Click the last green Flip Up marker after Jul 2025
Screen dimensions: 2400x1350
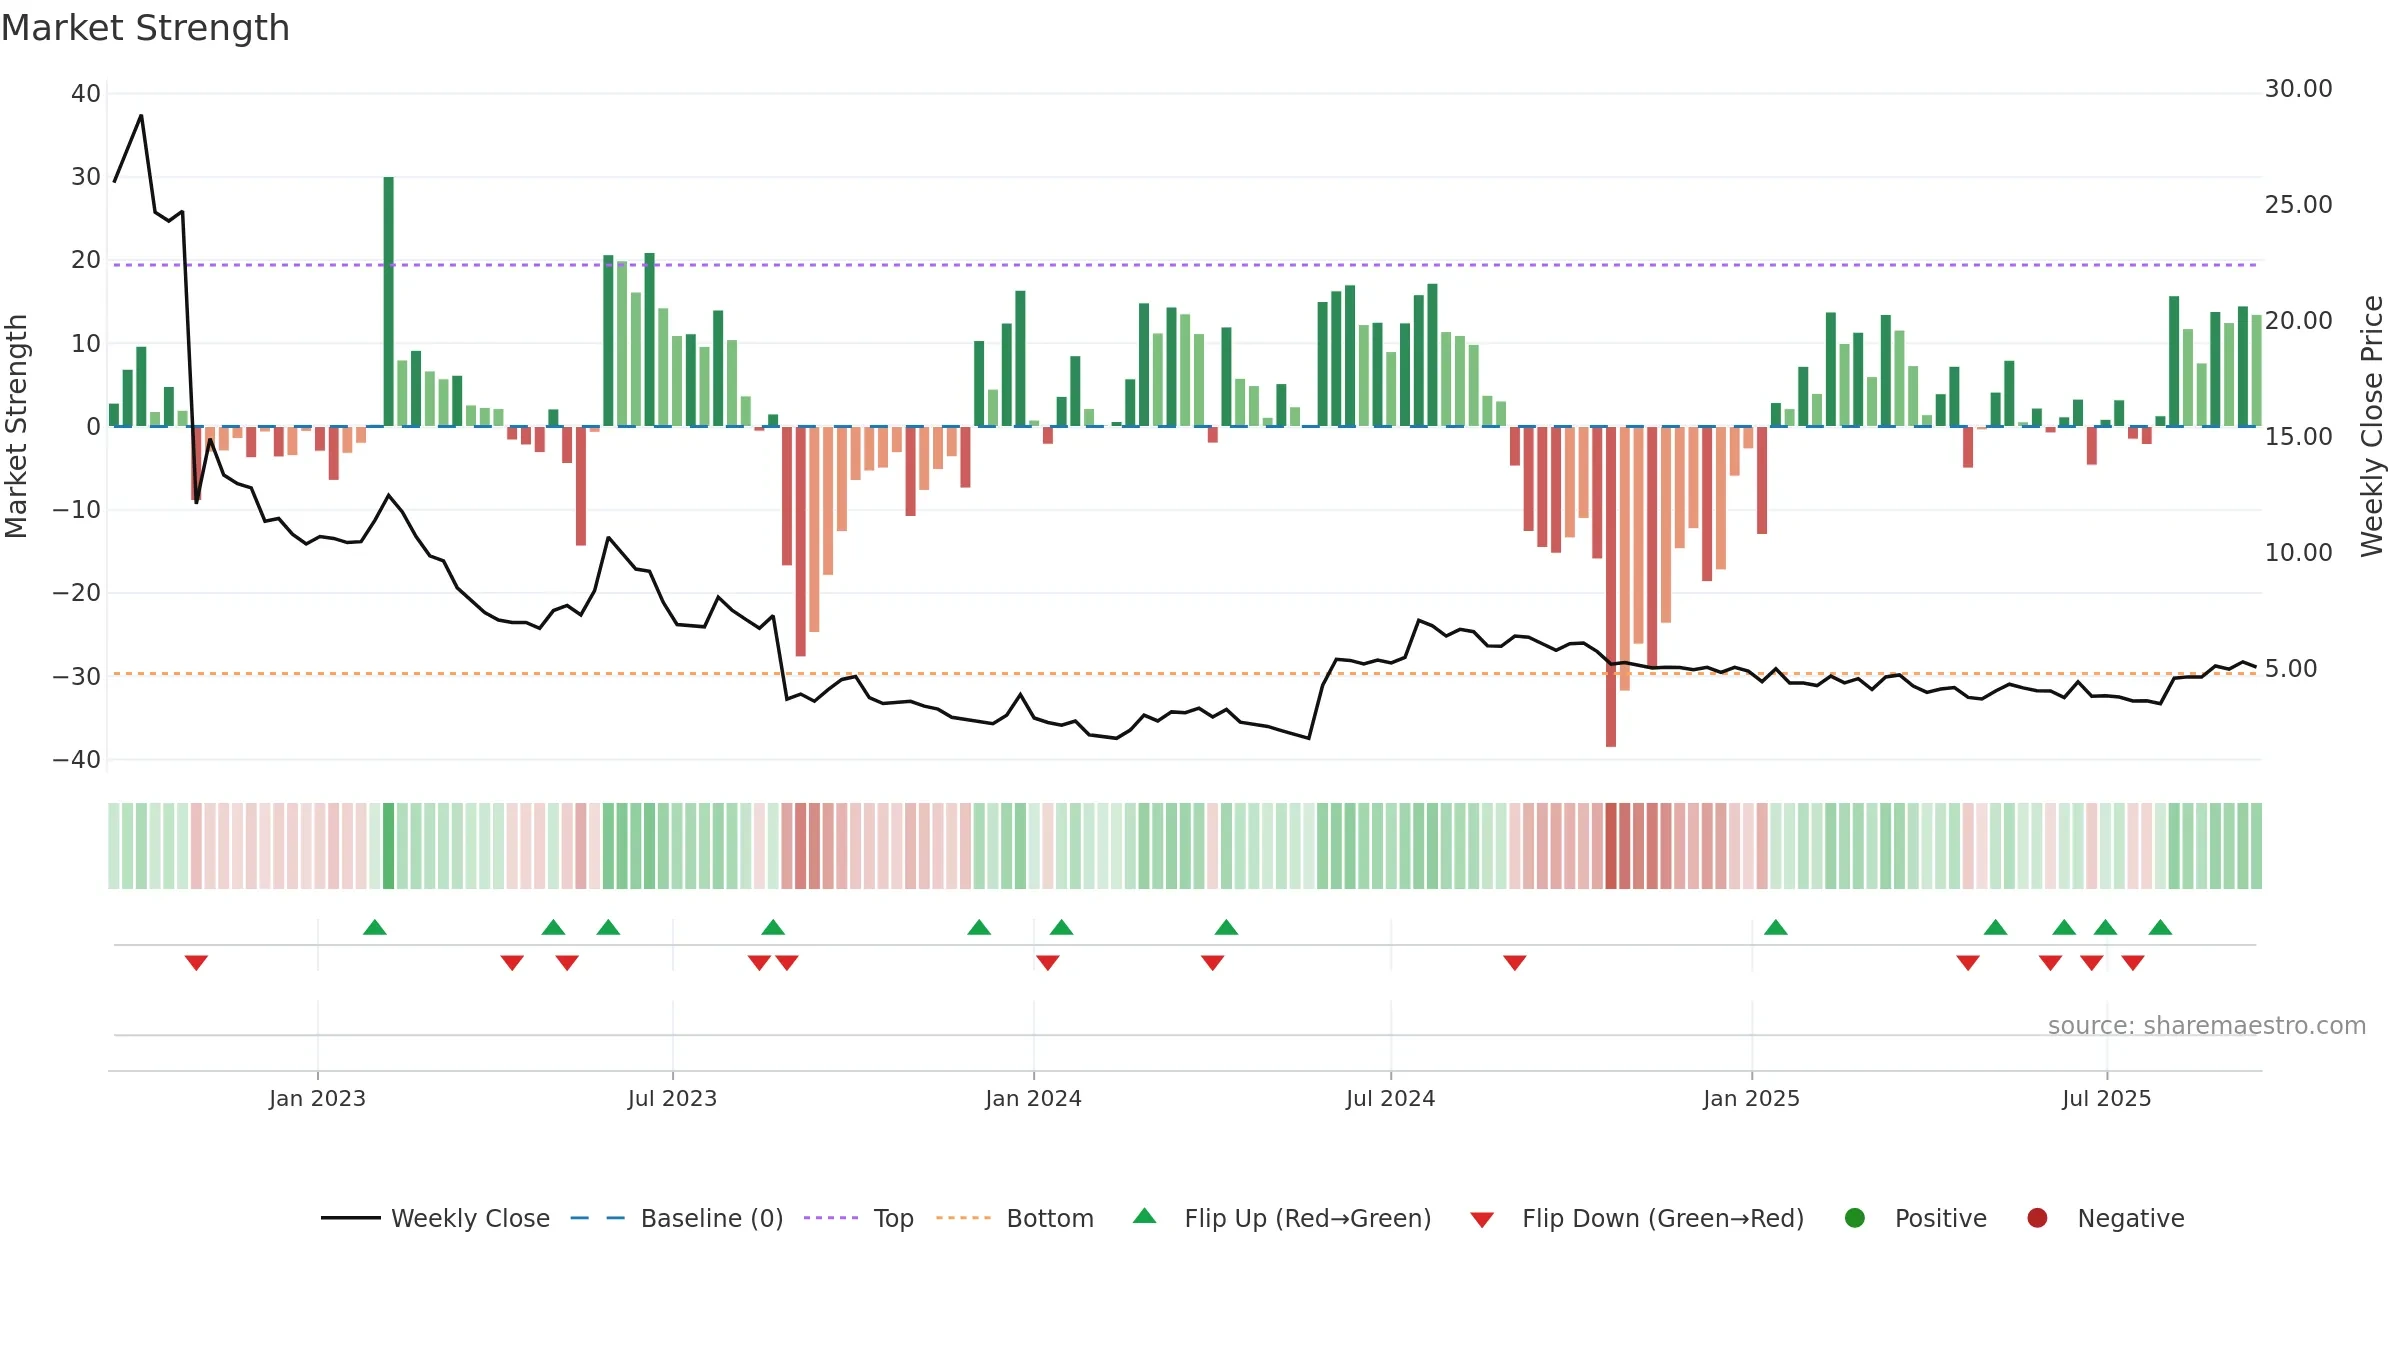[2160, 927]
